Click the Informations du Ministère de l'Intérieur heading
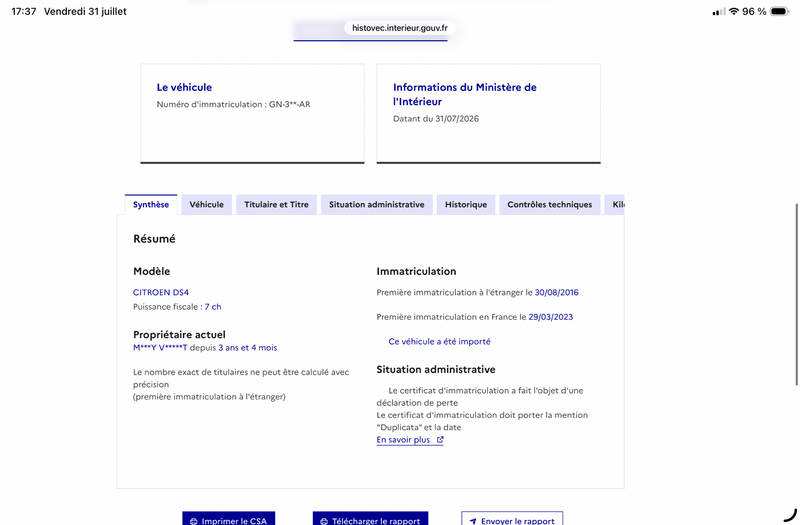Viewport: 800px width, 525px height. click(x=465, y=94)
